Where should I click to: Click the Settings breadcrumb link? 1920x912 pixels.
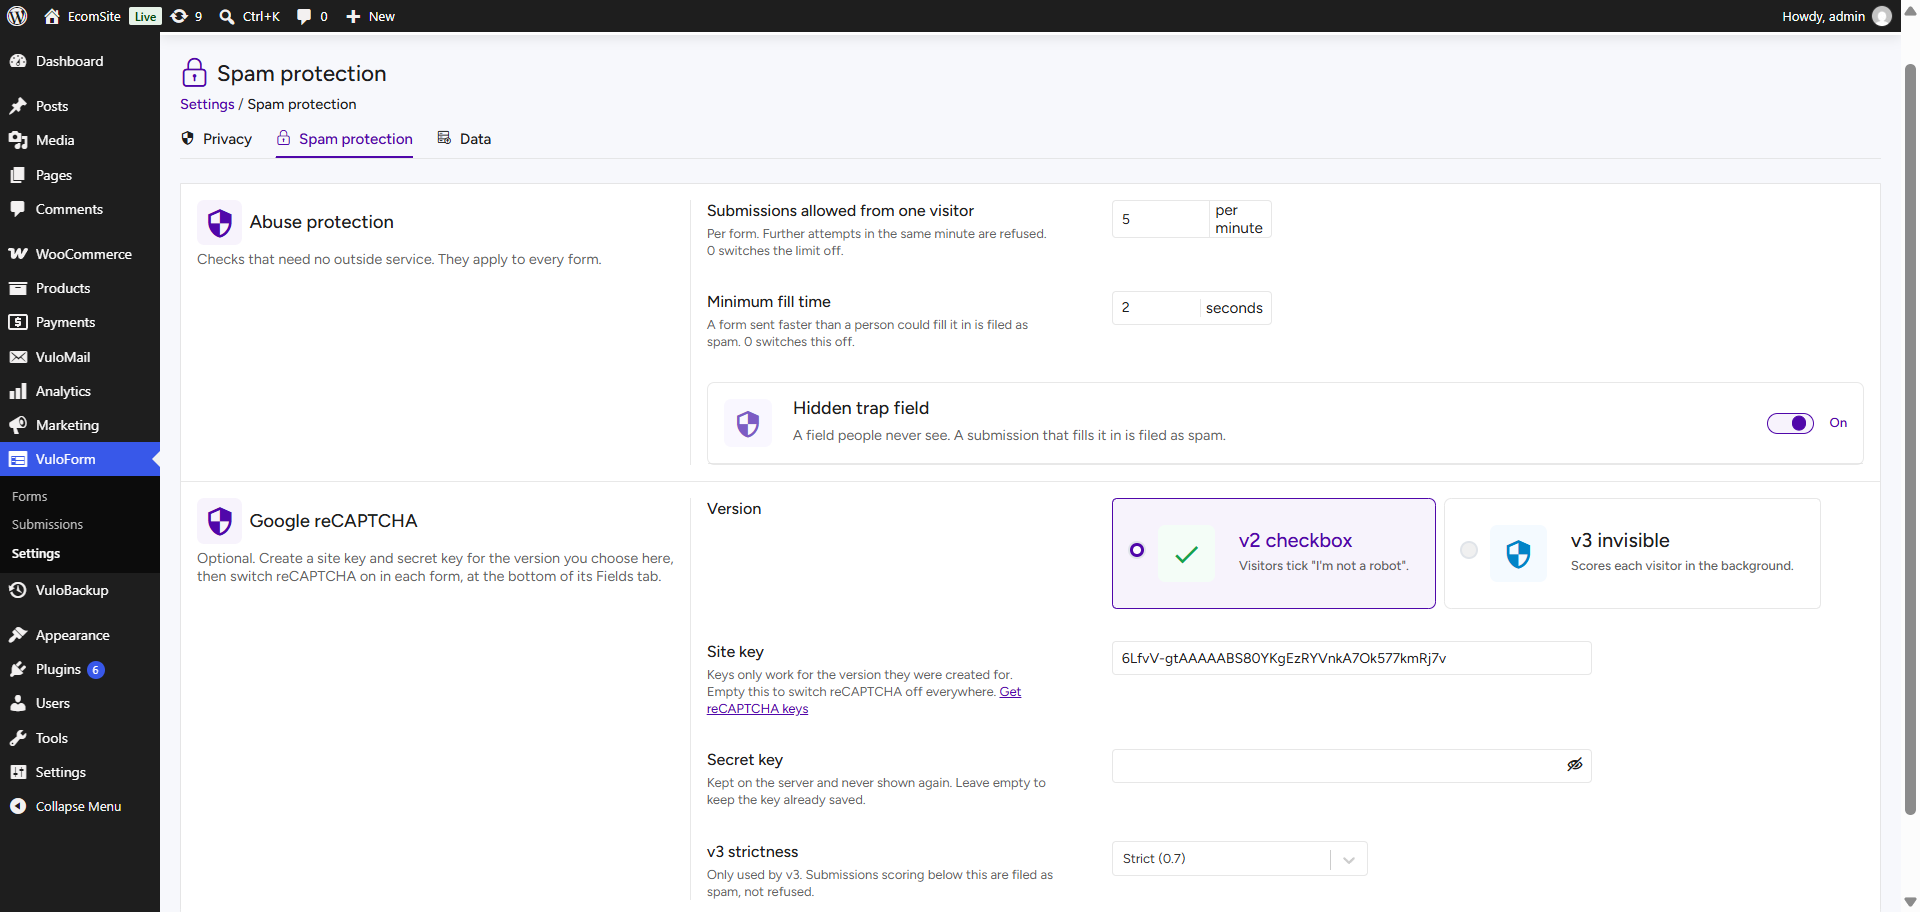[207, 104]
